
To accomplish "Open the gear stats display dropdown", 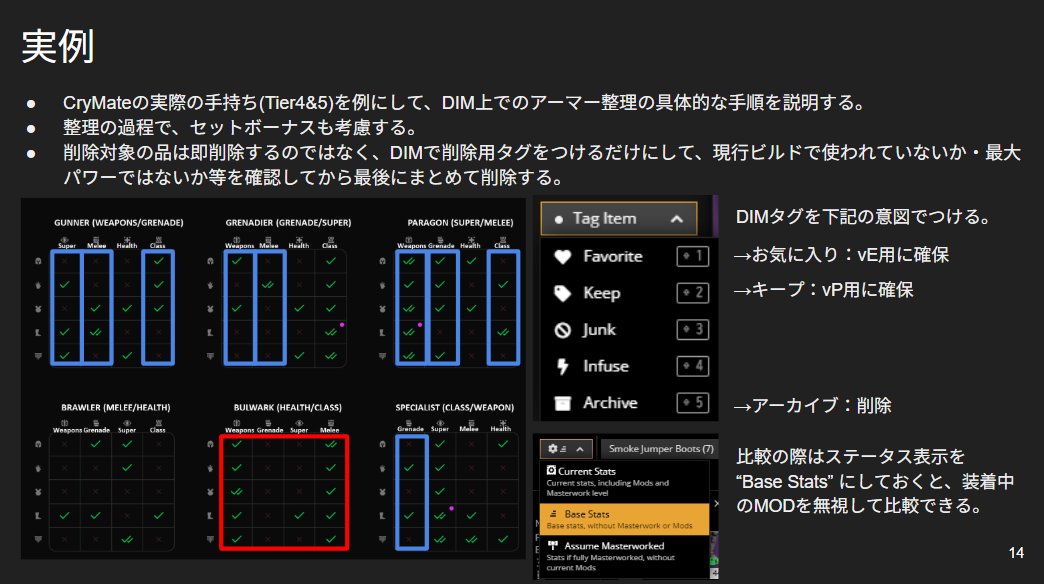I will point(567,449).
